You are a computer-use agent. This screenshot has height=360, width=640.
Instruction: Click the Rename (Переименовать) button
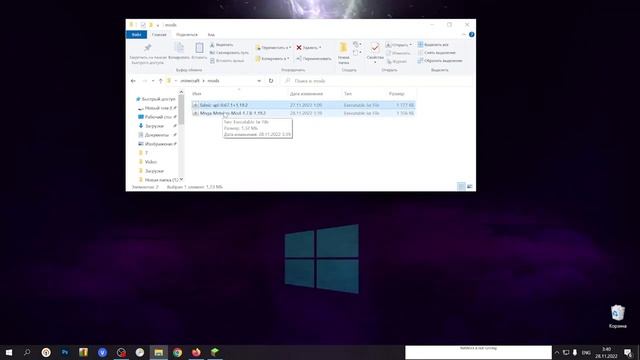tap(313, 58)
